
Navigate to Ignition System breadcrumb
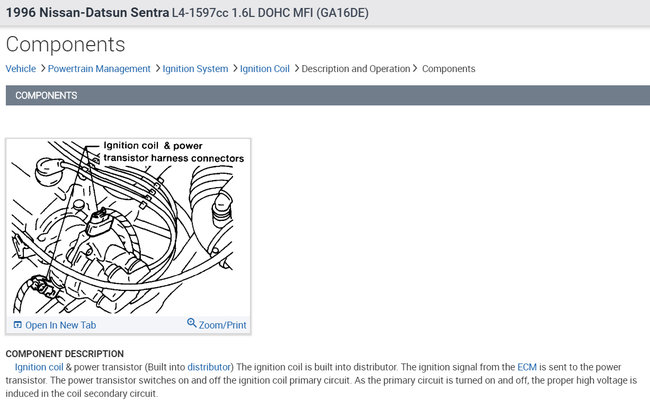pos(195,69)
